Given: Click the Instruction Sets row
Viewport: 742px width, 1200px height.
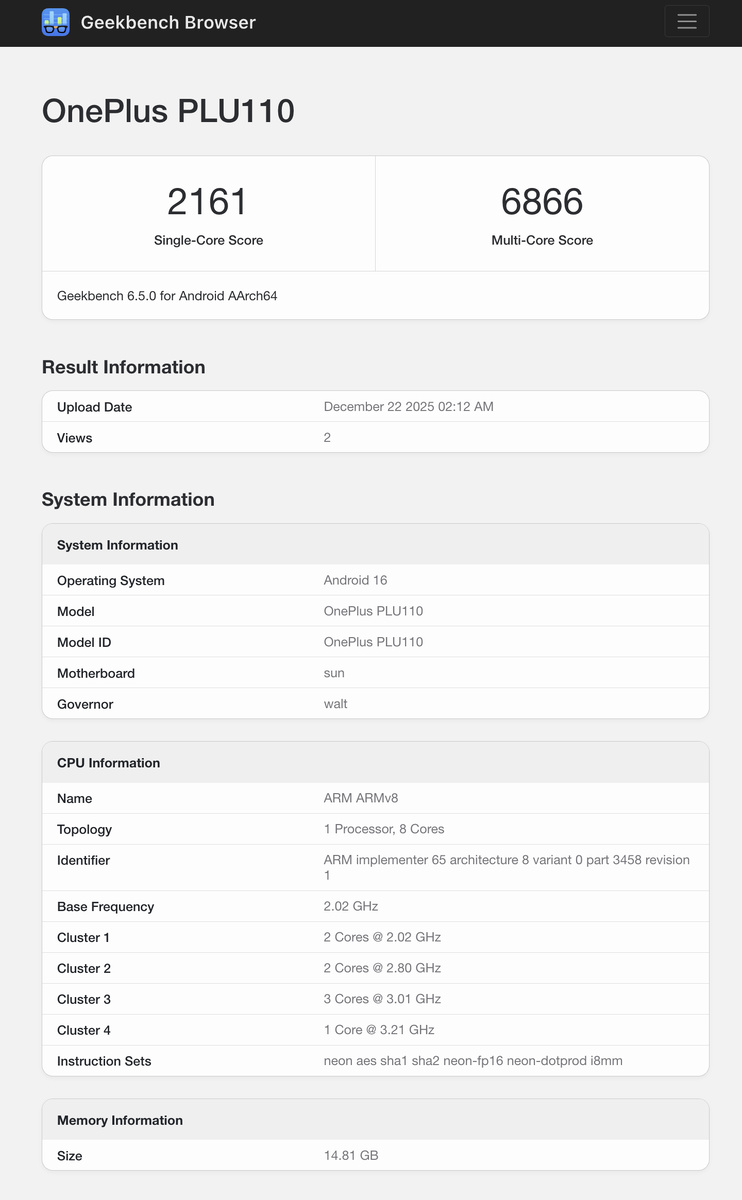Looking at the screenshot, I should click(x=375, y=1060).
